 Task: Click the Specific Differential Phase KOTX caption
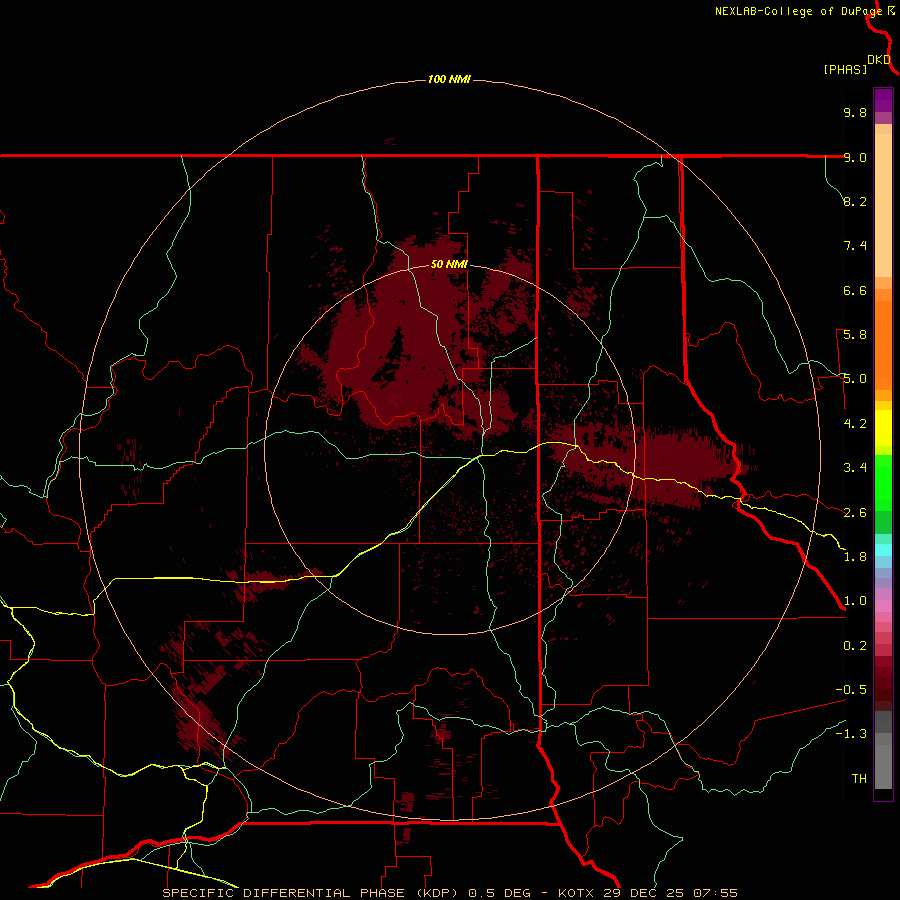450,893
